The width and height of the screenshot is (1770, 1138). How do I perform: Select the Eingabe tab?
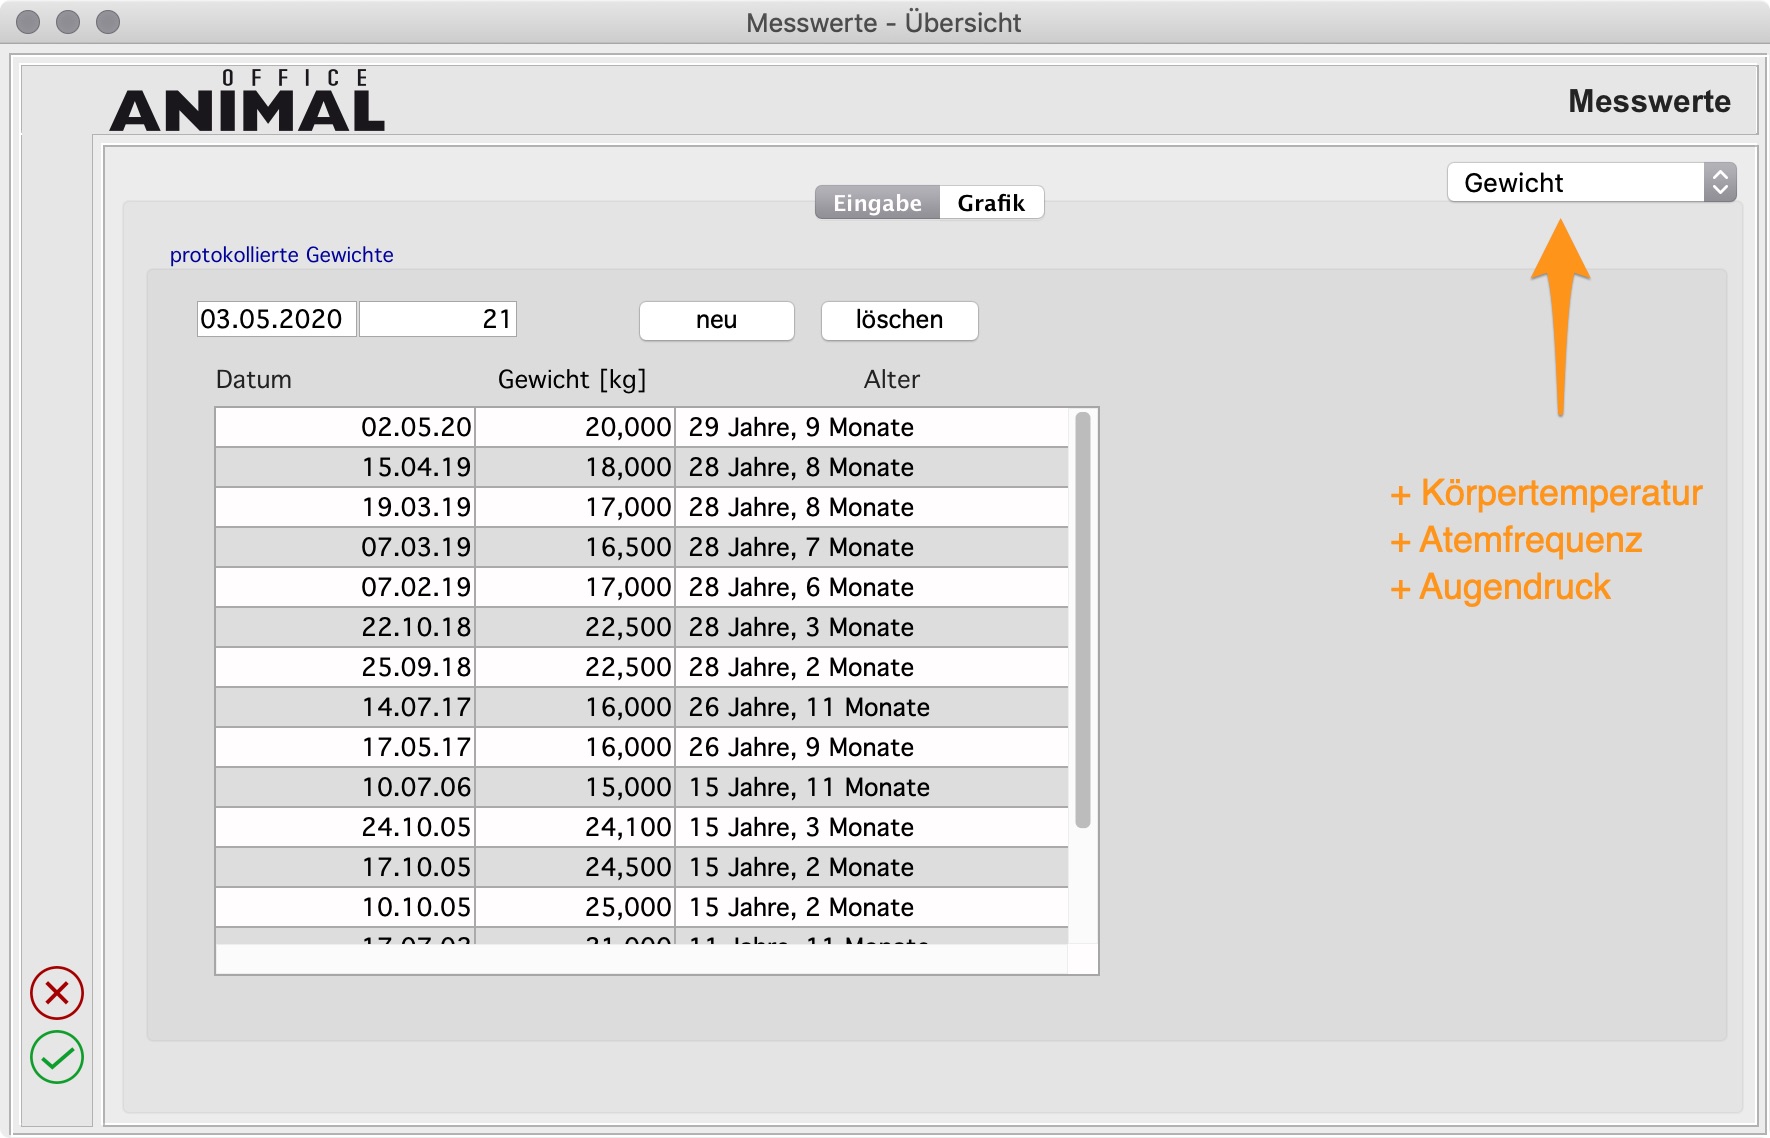pyautogui.click(x=877, y=203)
